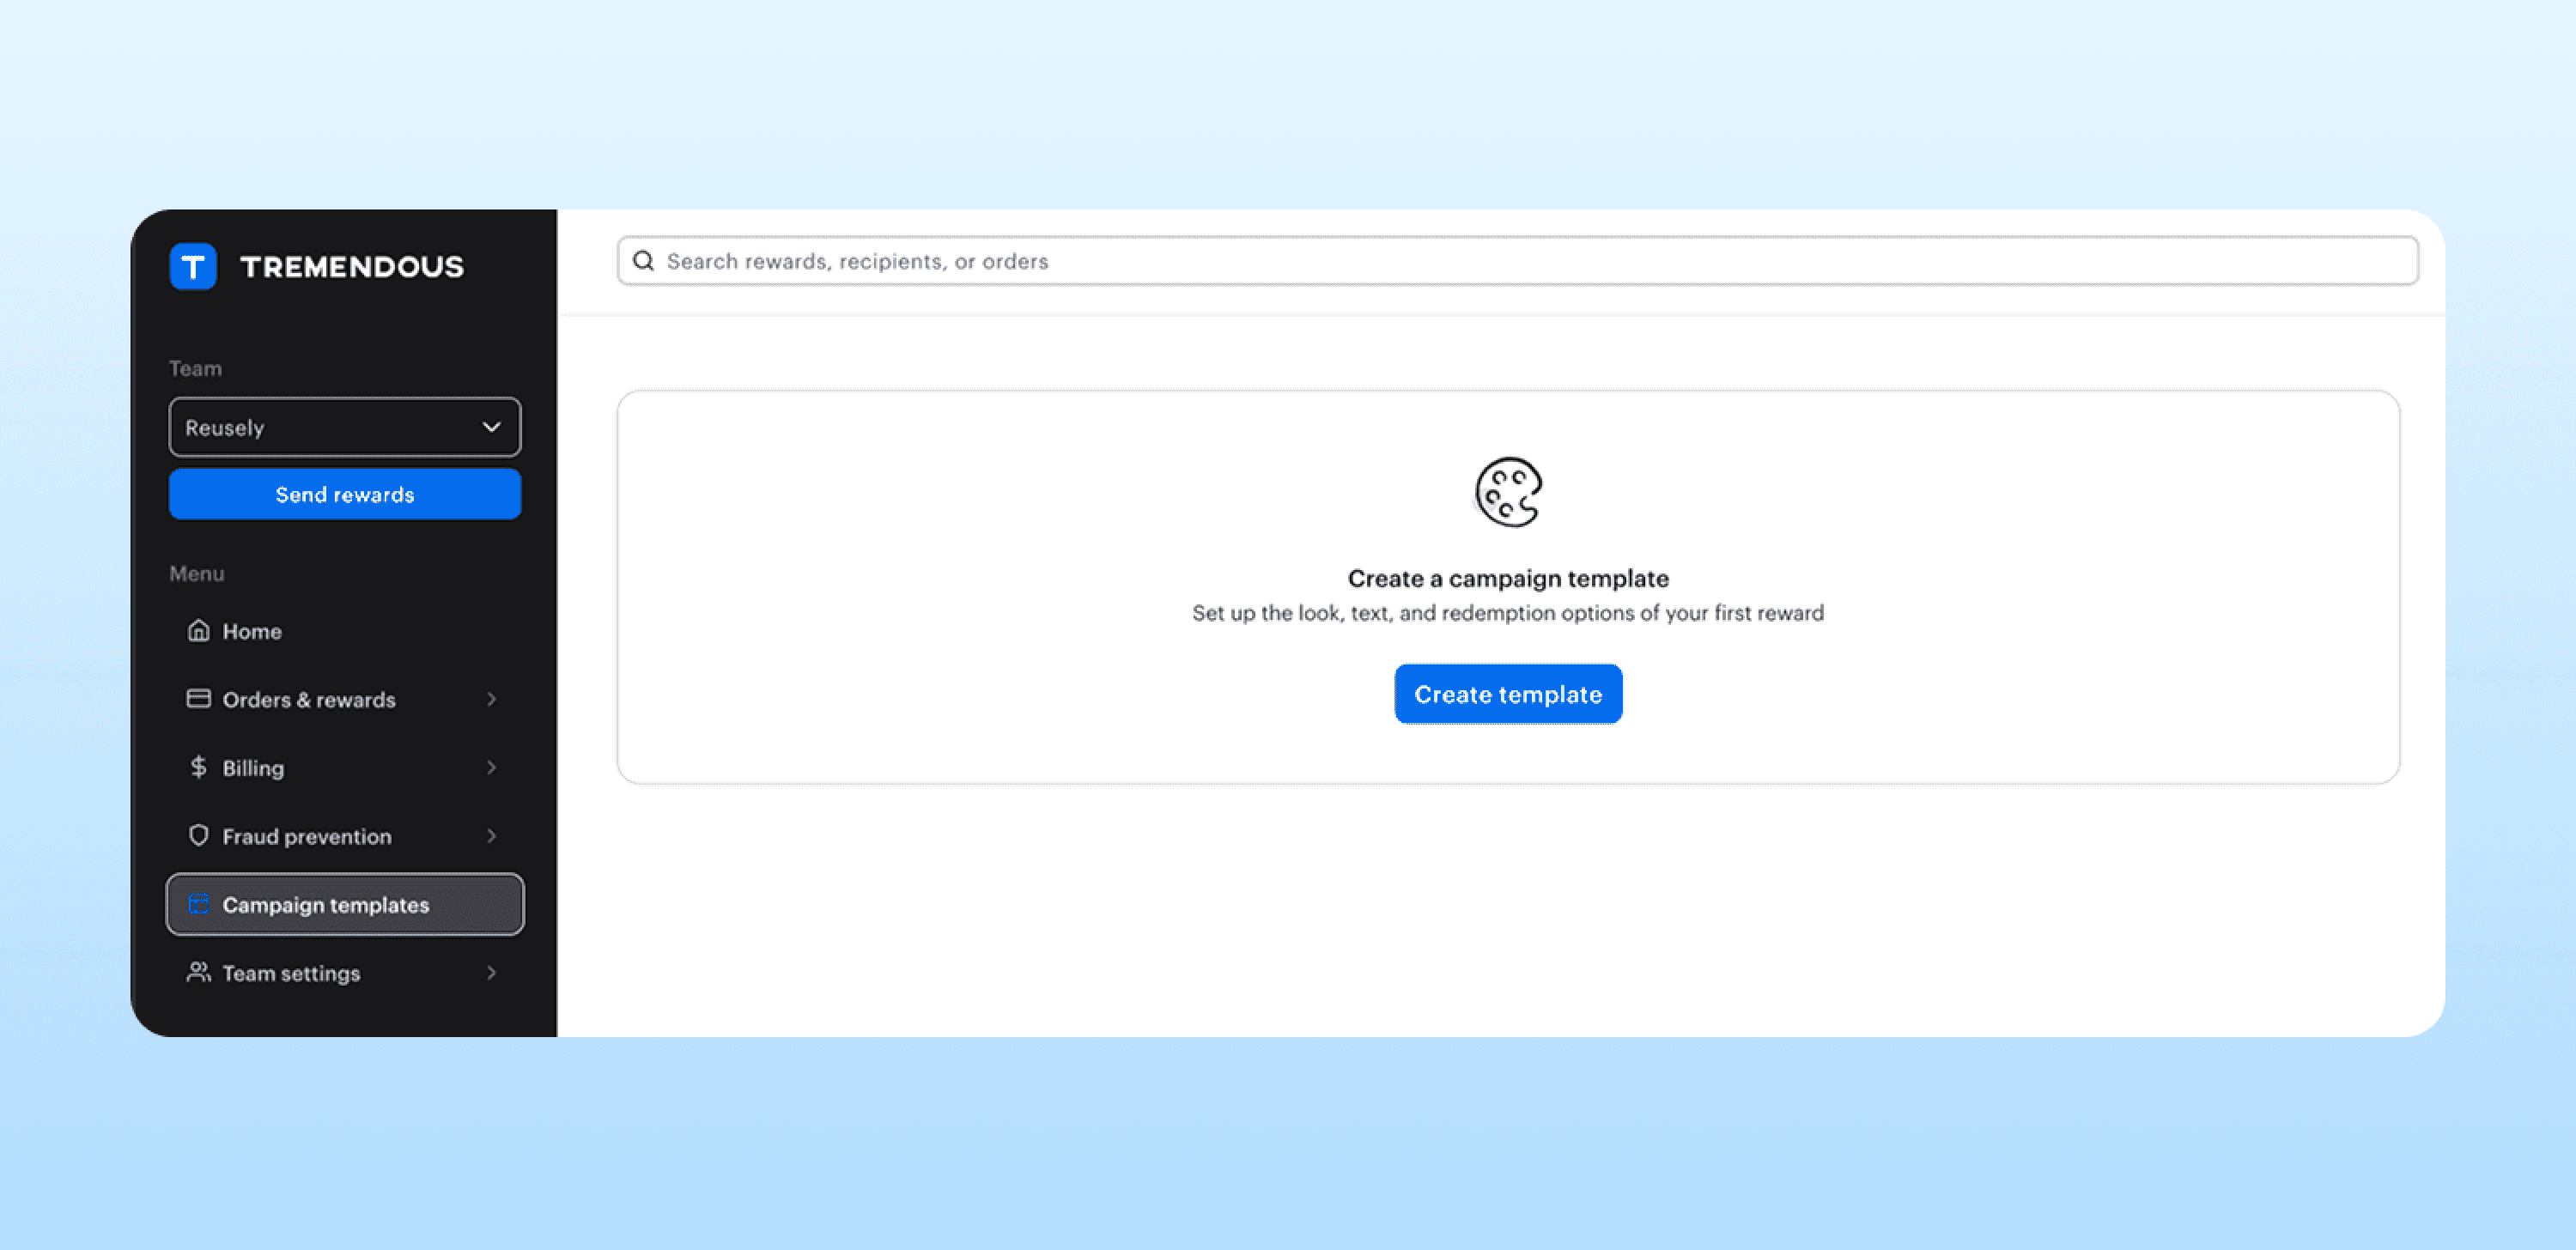The image size is (2576, 1250).
Task: Click the Tremendous T logo icon
Action: pos(193,266)
